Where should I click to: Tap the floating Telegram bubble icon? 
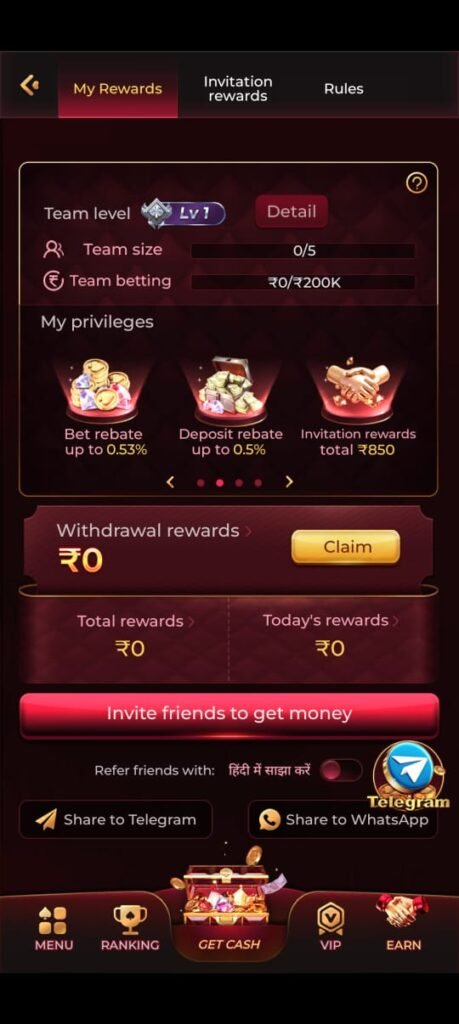(x=408, y=775)
